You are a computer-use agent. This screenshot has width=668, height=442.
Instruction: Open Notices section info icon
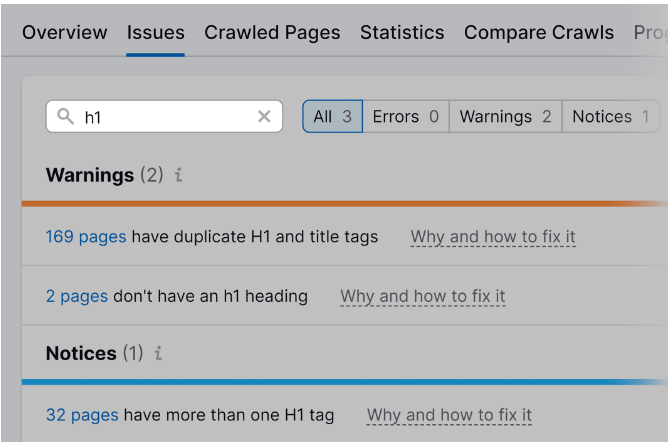pyautogui.click(x=158, y=353)
